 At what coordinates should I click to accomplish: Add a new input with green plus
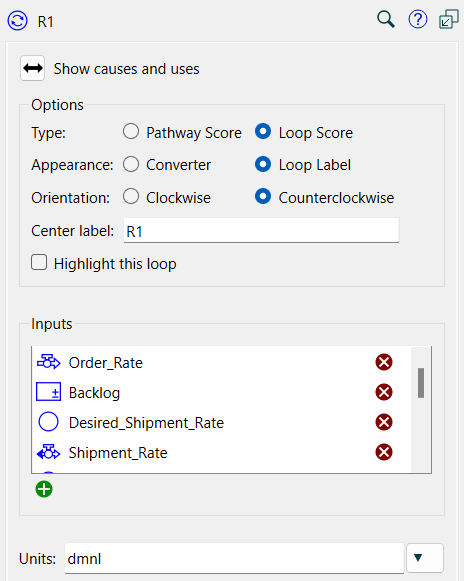[x=44, y=489]
